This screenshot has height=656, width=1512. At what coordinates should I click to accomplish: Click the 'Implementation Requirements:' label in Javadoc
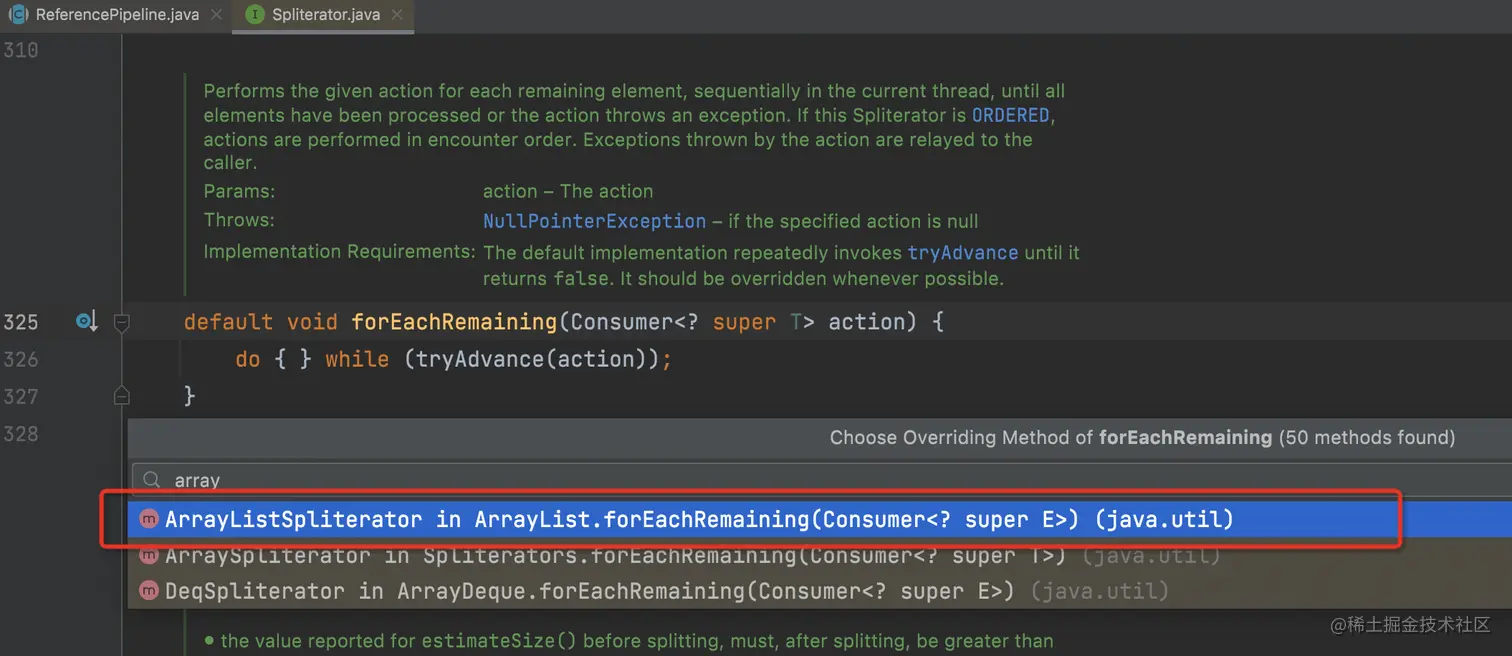pos(339,251)
